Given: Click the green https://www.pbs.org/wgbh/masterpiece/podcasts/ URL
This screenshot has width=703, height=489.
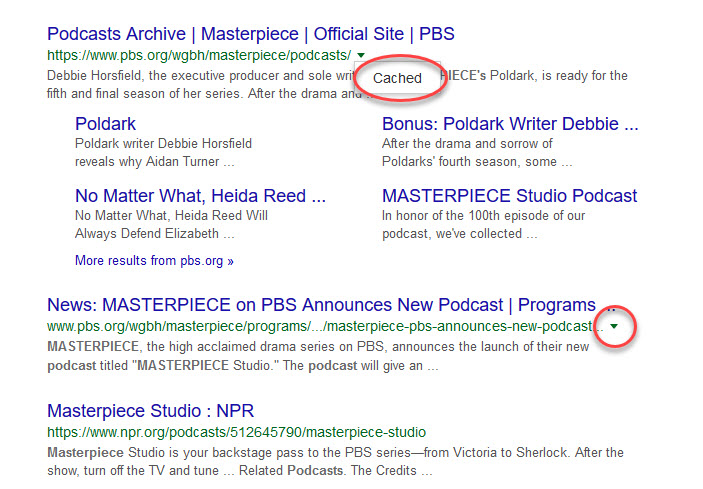Looking at the screenshot, I should pos(199,56).
